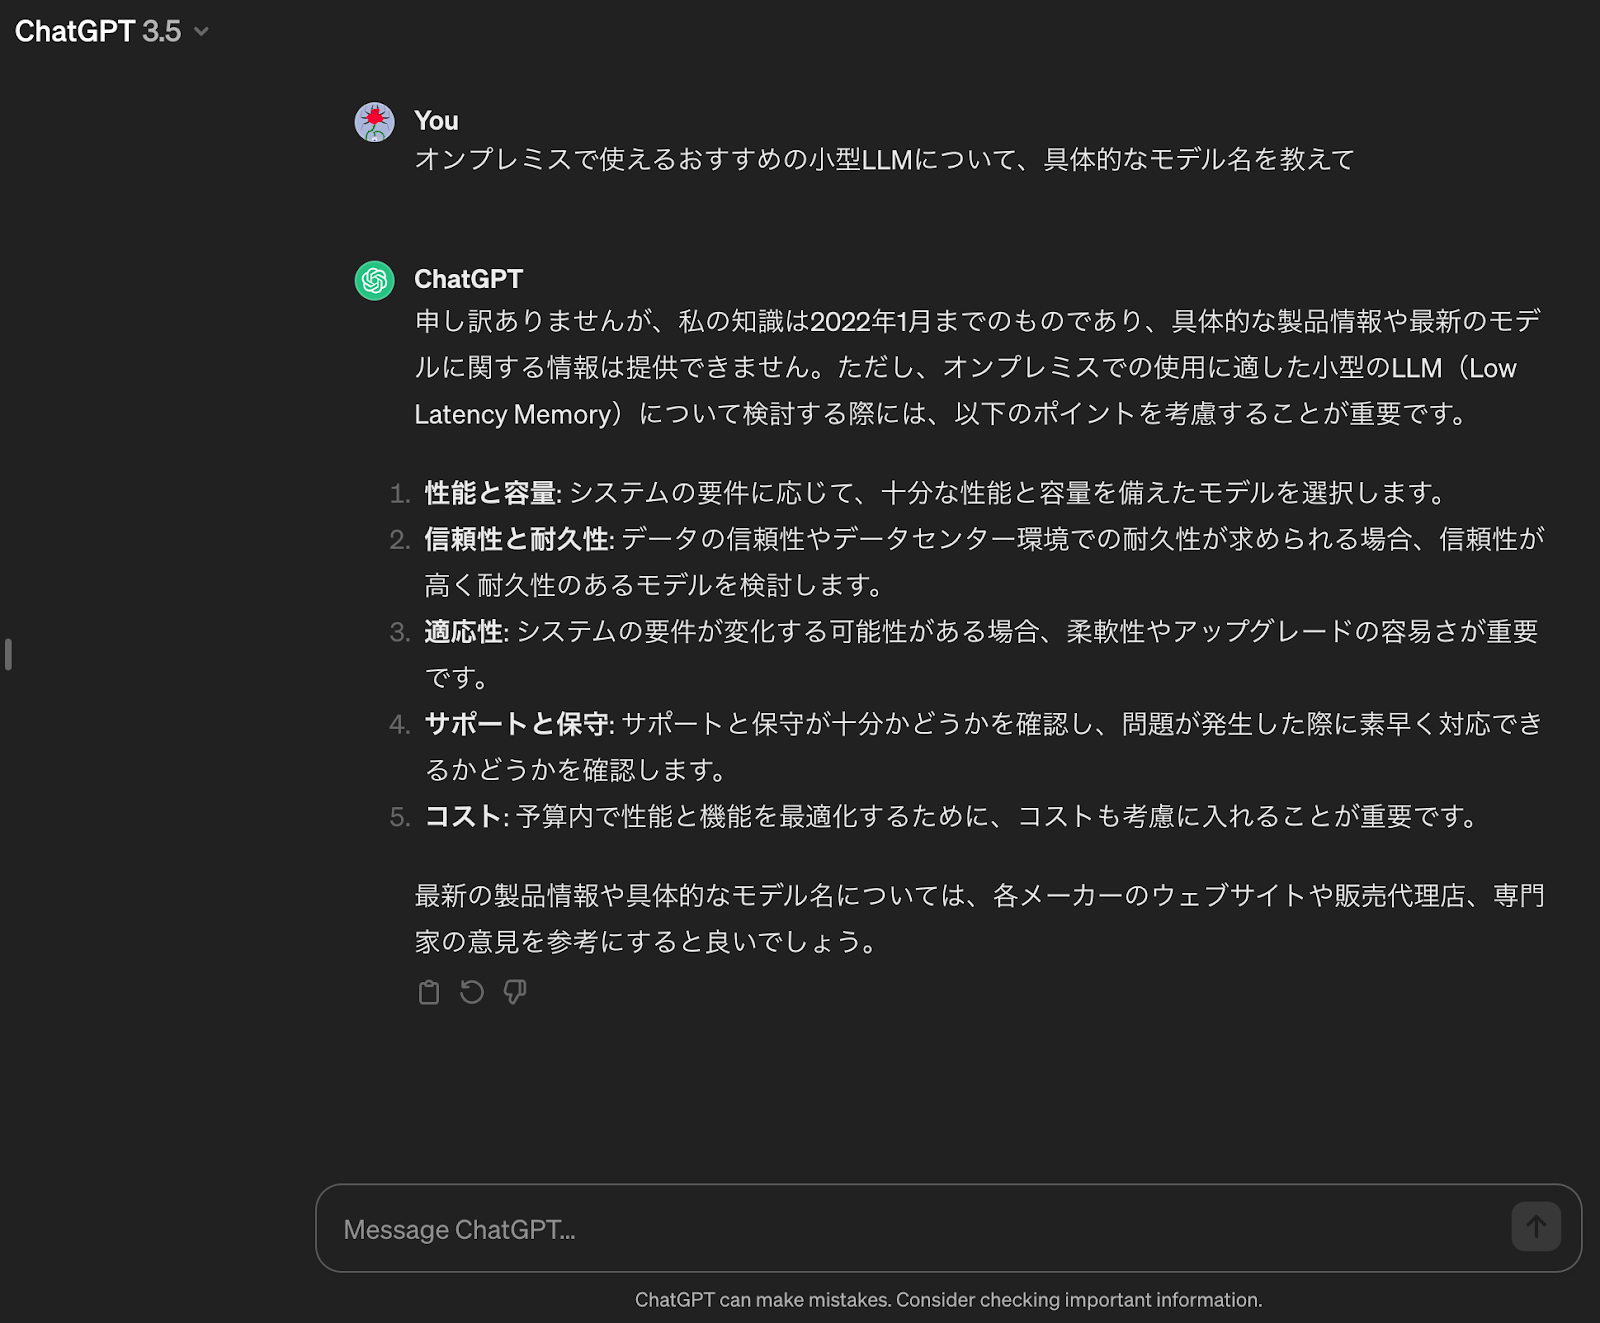Click list item heading コスト

pyautogui.click(x=463, y=816)
